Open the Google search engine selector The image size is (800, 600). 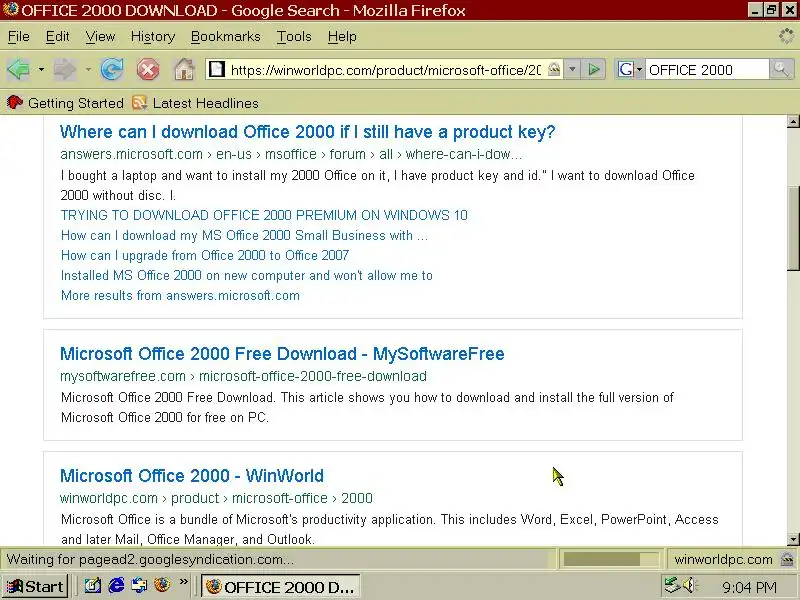(630, 69)
